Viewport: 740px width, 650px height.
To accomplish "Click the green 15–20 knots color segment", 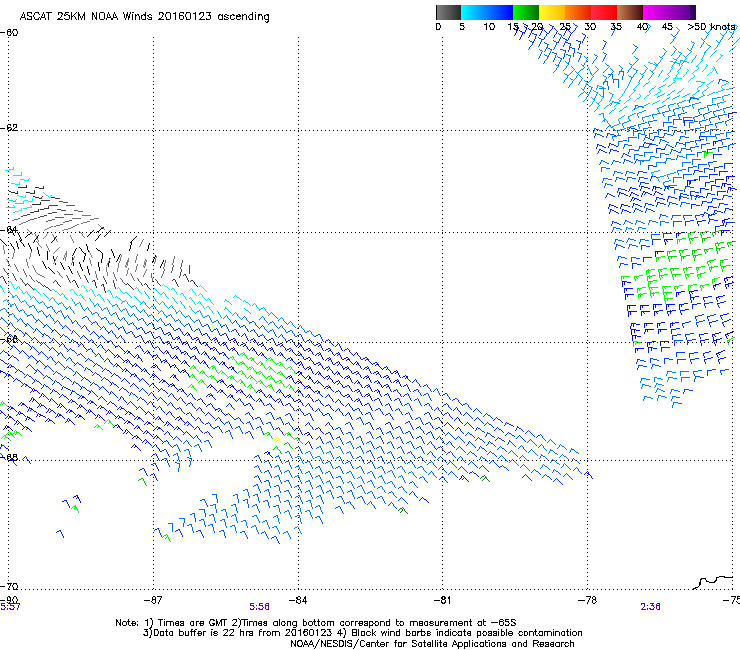I will pos(526,12).
